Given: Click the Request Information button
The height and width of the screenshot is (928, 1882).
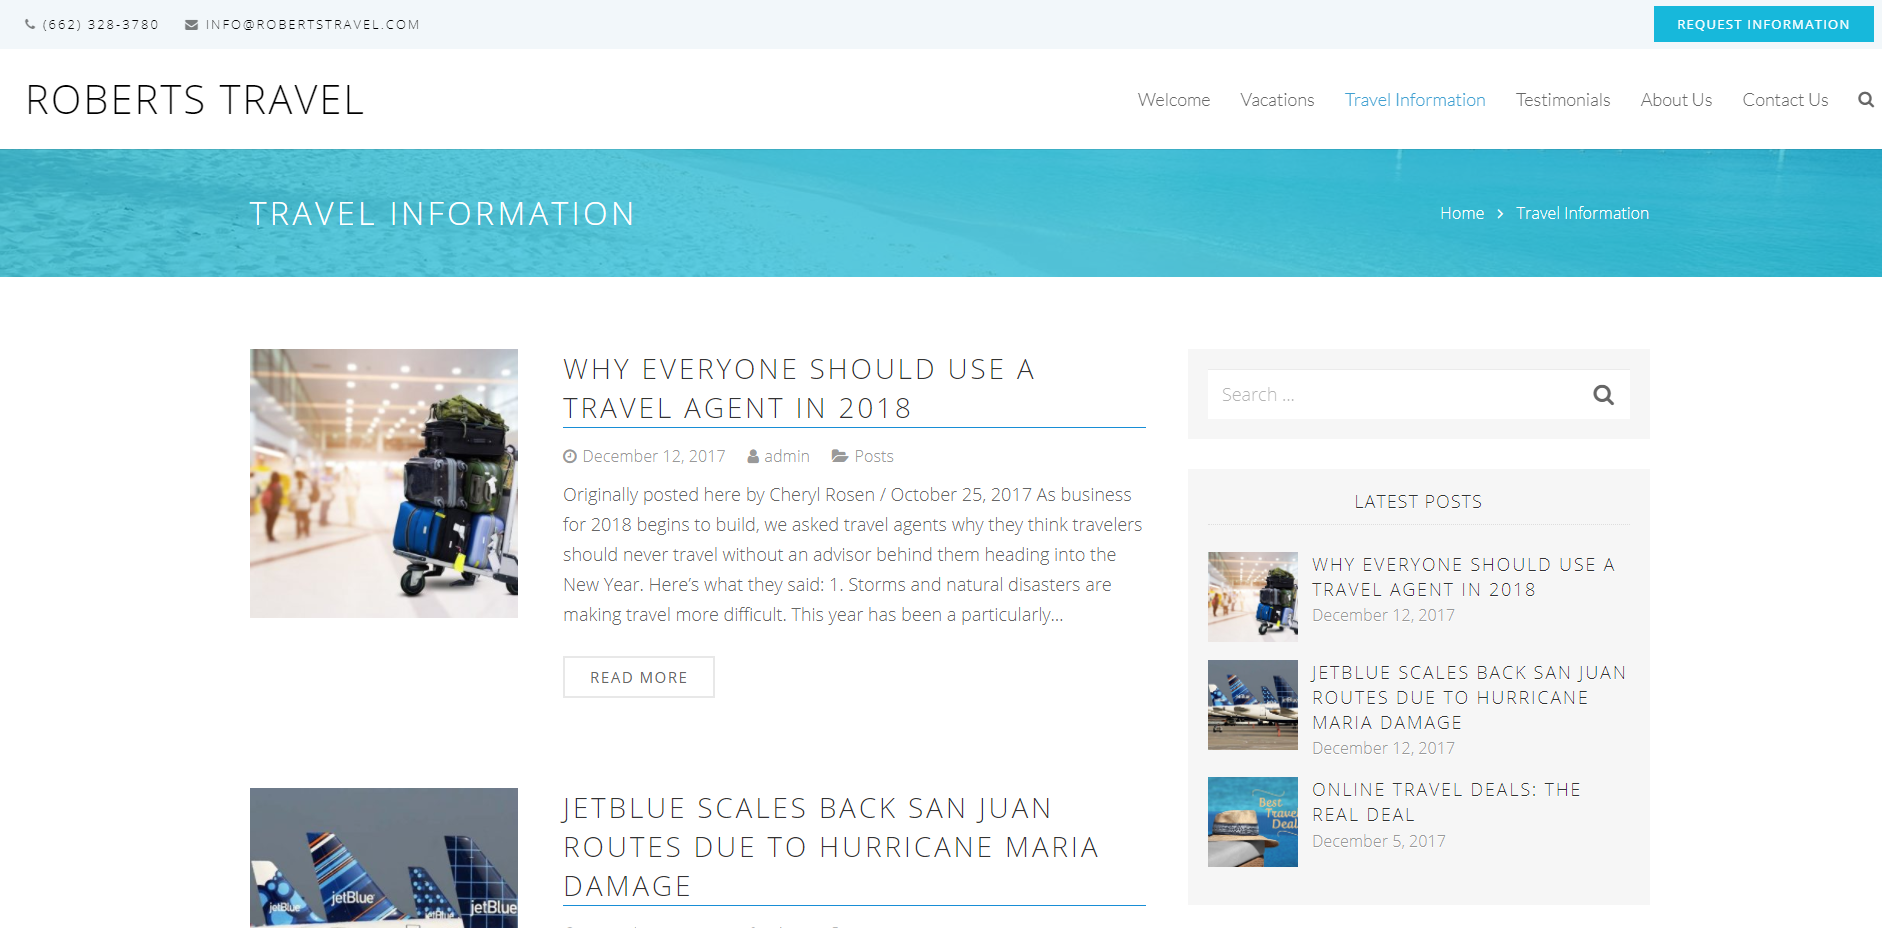Looking at the screenshot, I should tap(1763, 24).
